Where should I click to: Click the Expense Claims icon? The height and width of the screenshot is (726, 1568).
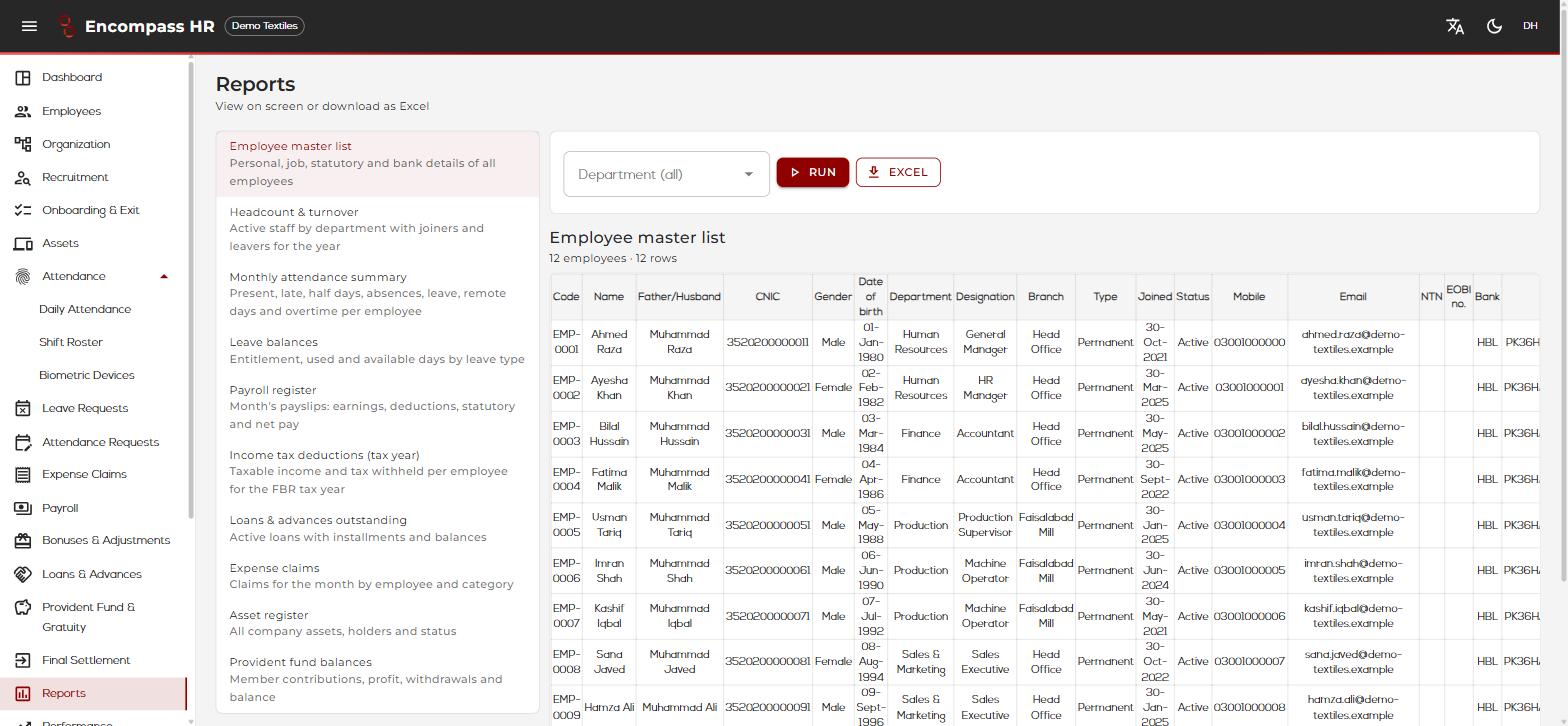point(23,475)
